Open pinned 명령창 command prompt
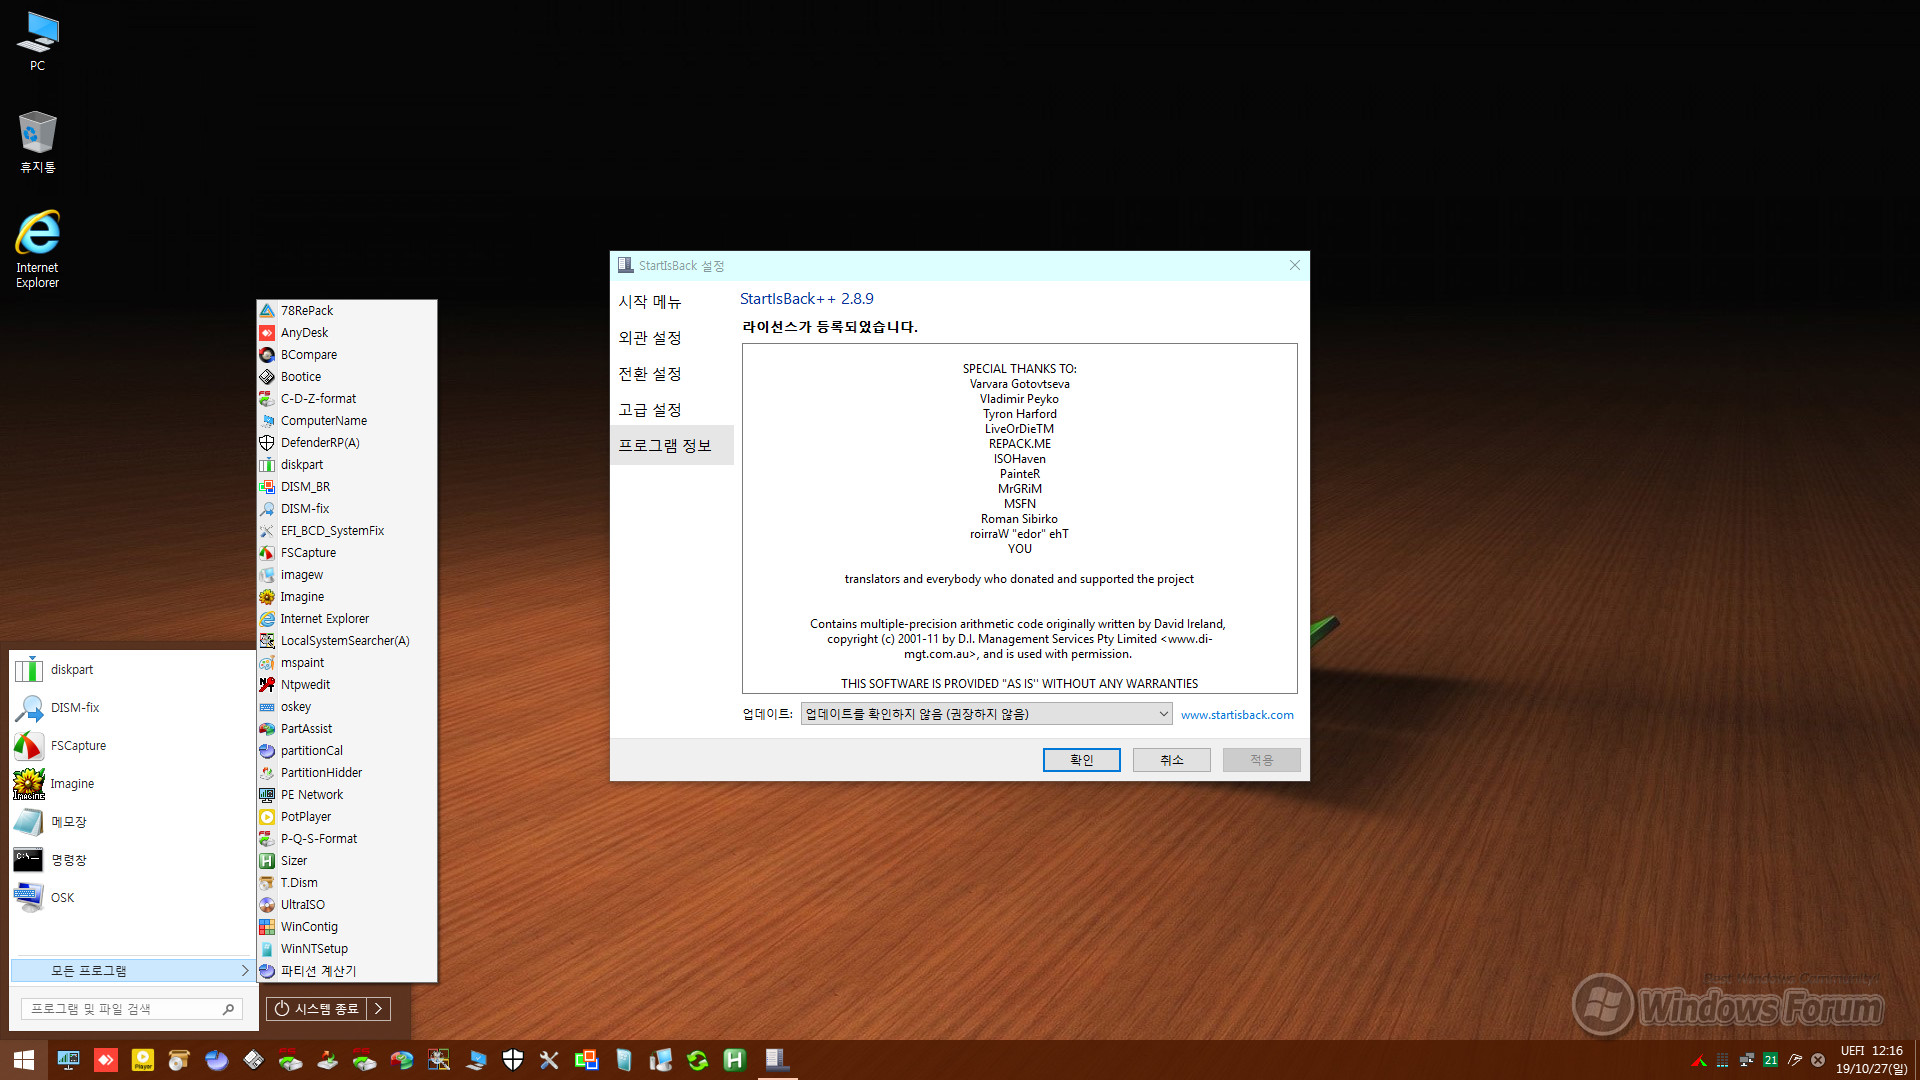Image resolution: width=1920 pixels, height=1080 pixels. coord(131,860)
